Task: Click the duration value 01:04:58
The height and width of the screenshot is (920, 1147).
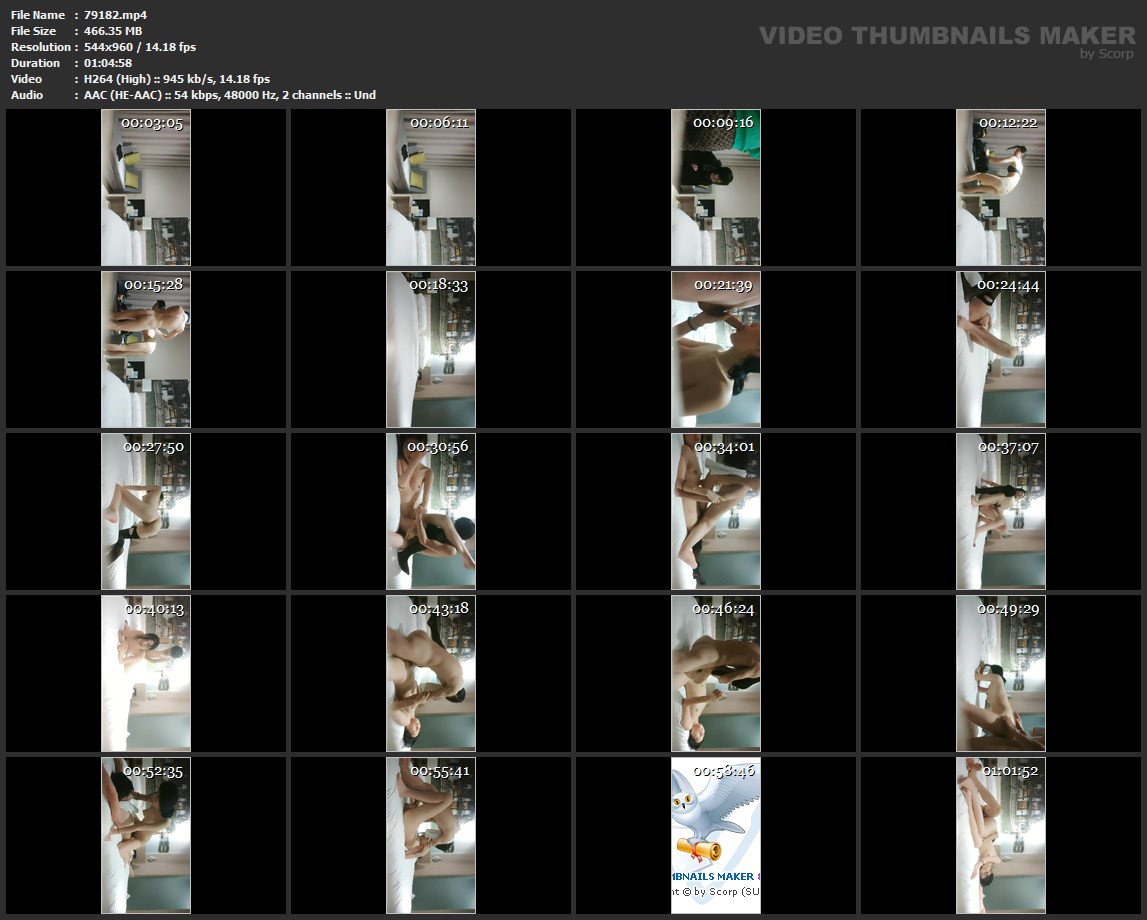Action: tap(108, 63)
